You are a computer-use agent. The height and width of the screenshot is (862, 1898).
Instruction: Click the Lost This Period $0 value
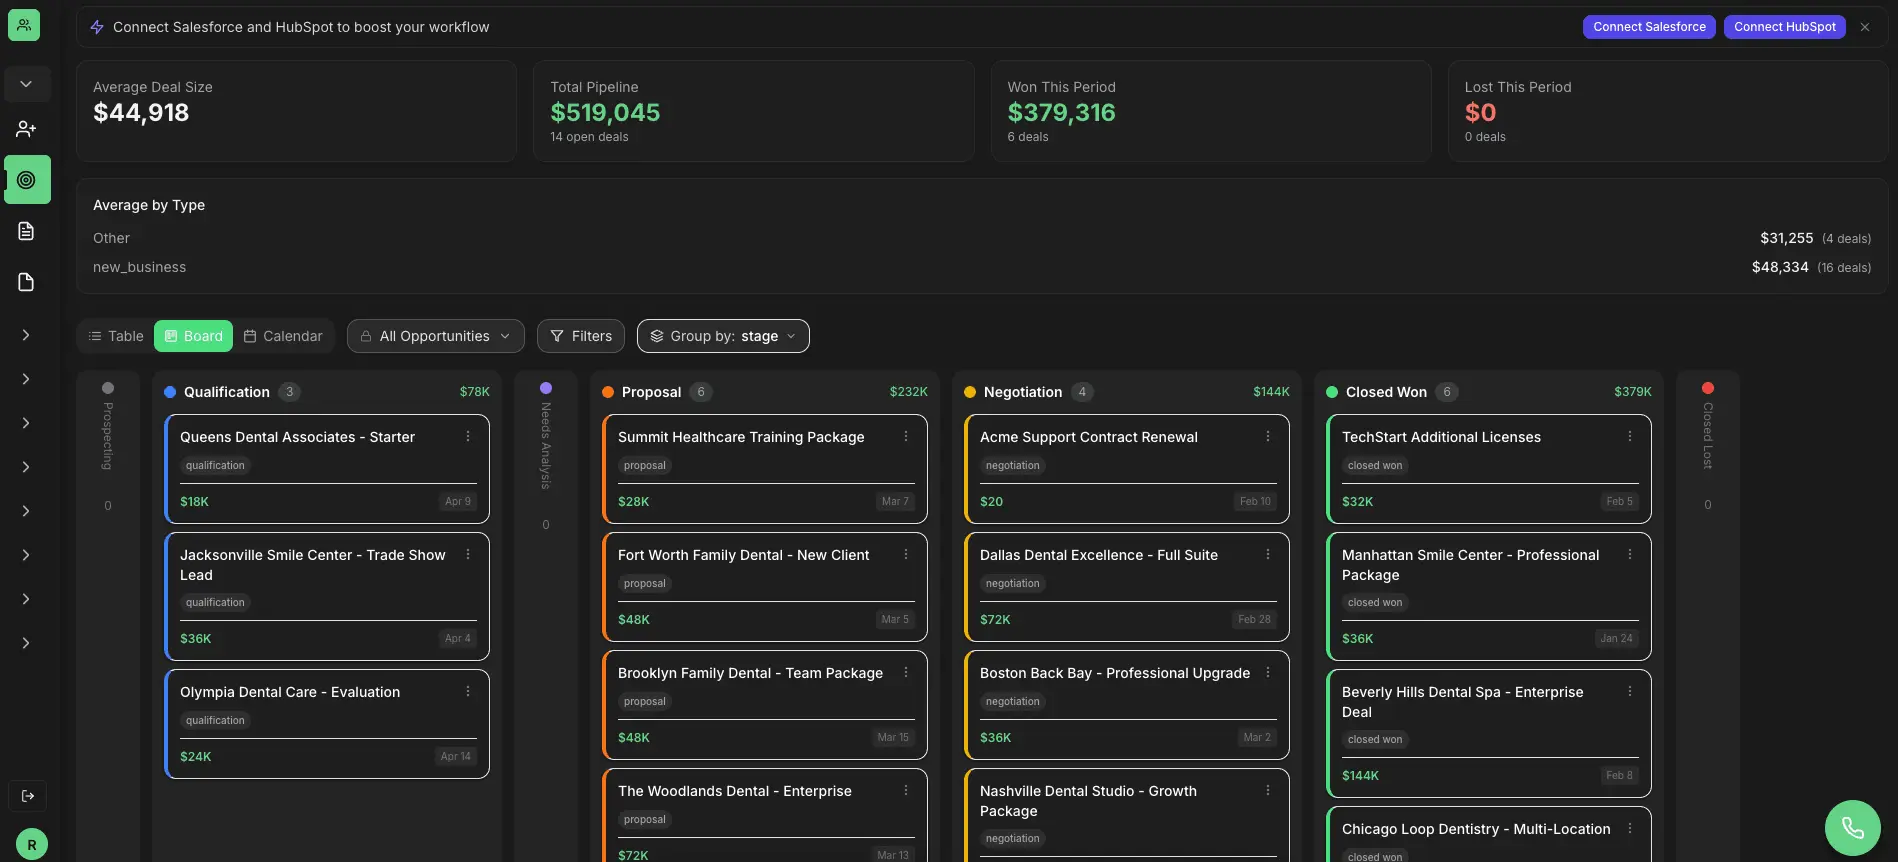coord(1480,112)
